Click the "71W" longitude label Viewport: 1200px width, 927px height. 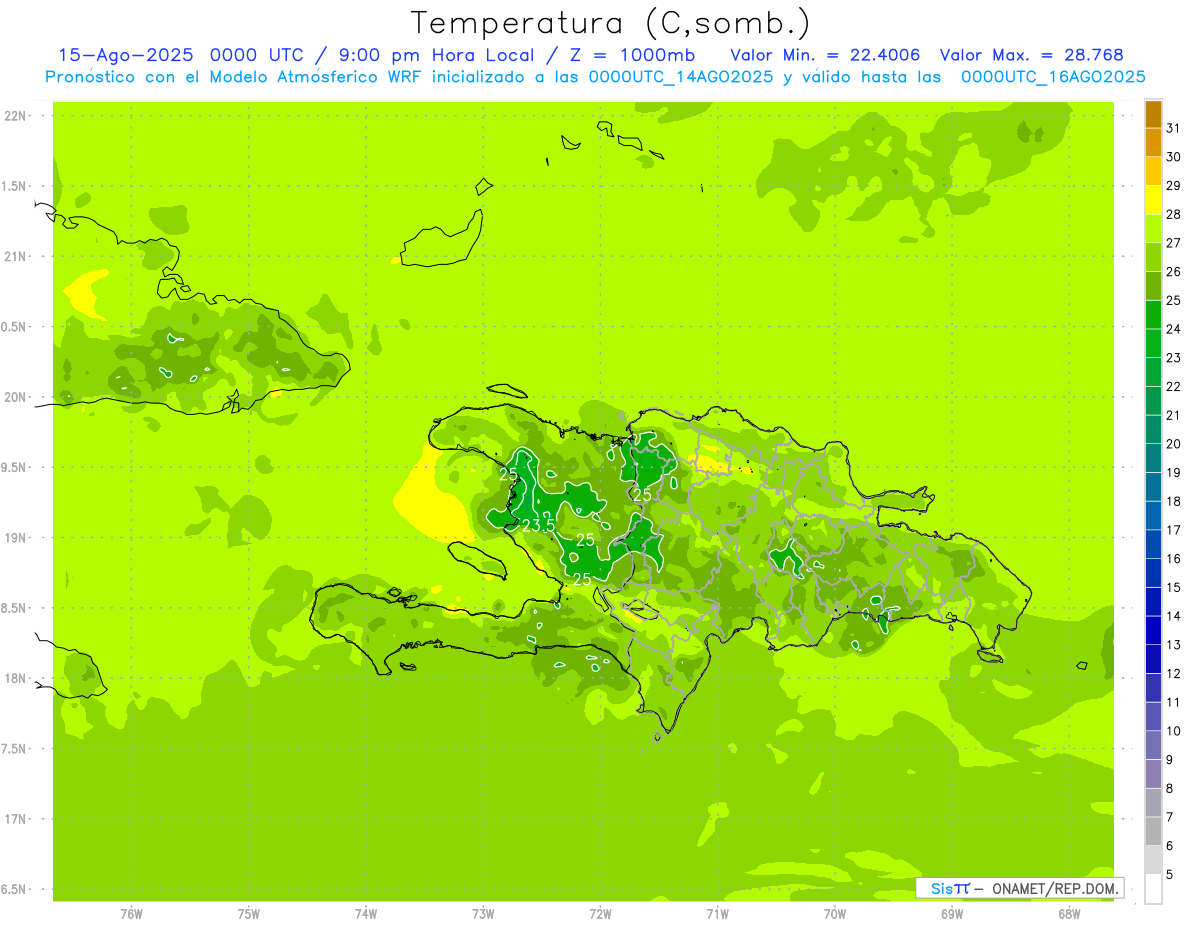pyautogui.click(x=717, y=913)
